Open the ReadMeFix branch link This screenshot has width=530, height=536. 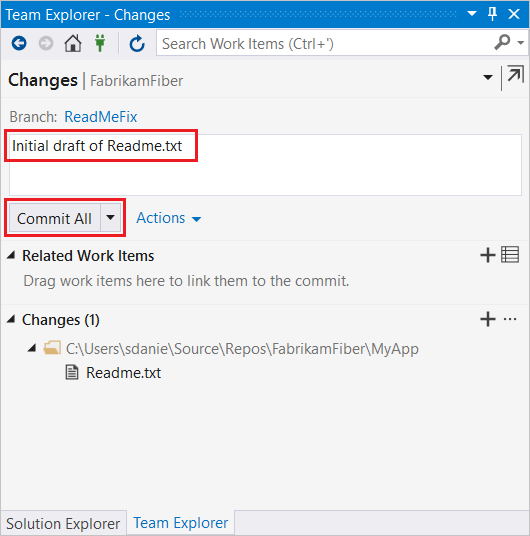click(x=101, y=117)
